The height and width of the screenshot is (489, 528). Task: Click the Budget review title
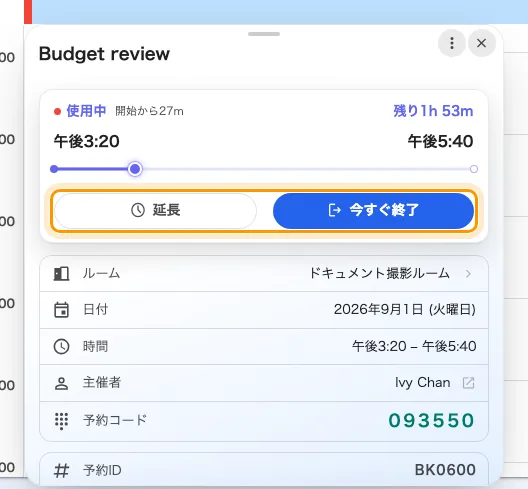point(104,54)
